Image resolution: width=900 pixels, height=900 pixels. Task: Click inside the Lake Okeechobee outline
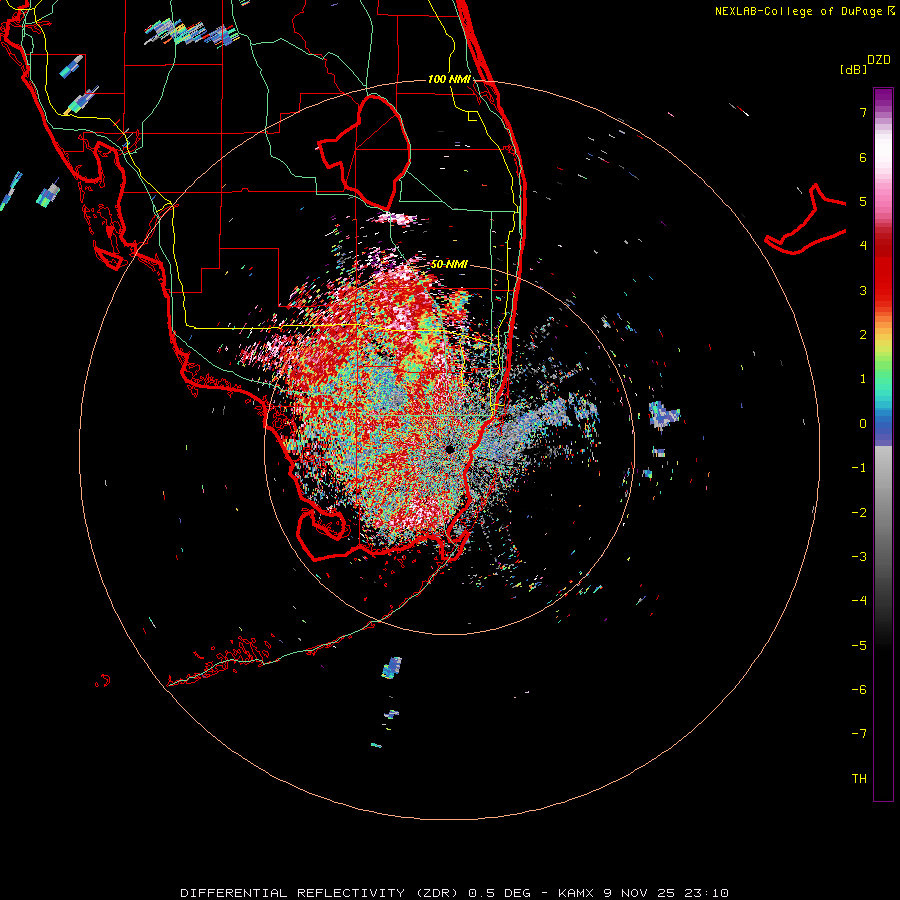(367, 152)
